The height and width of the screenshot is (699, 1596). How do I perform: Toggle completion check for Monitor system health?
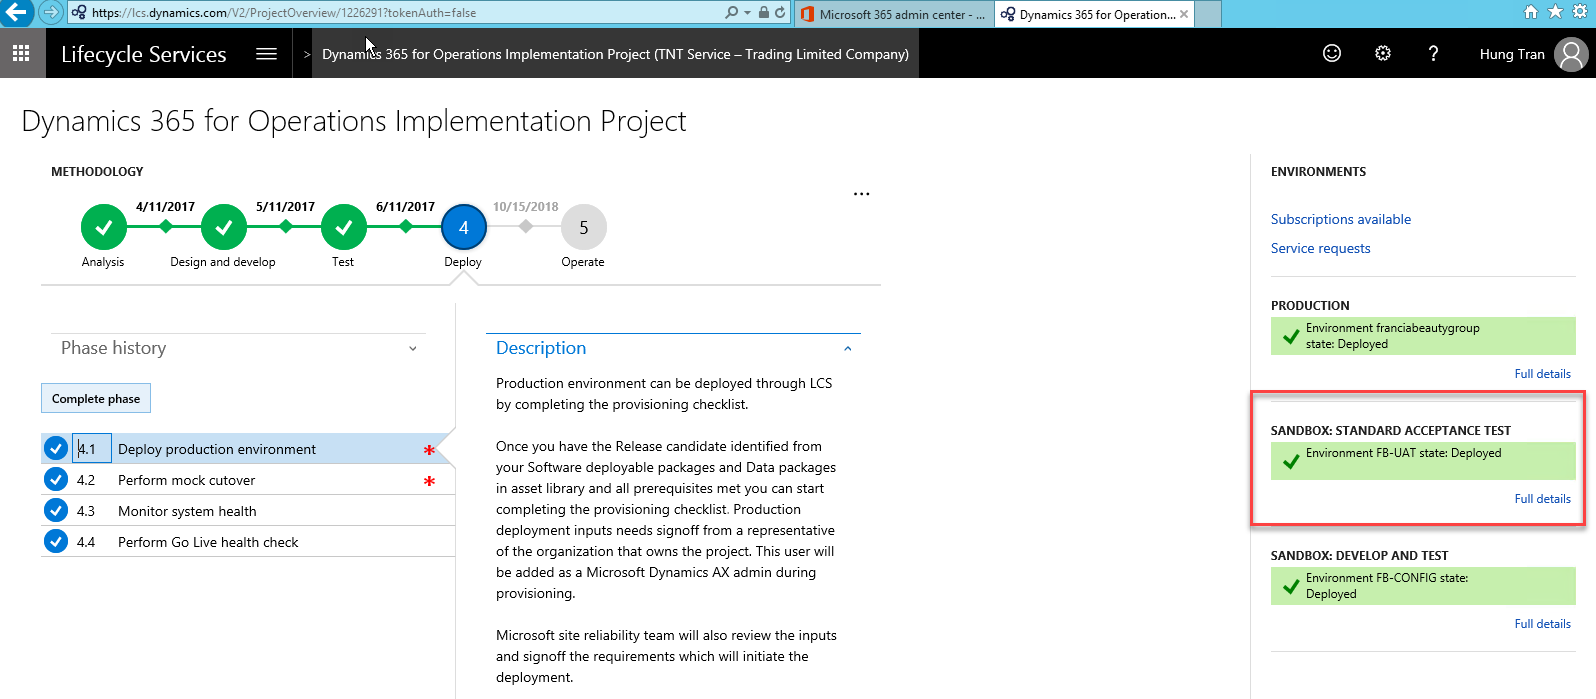(x=56, y=511)
